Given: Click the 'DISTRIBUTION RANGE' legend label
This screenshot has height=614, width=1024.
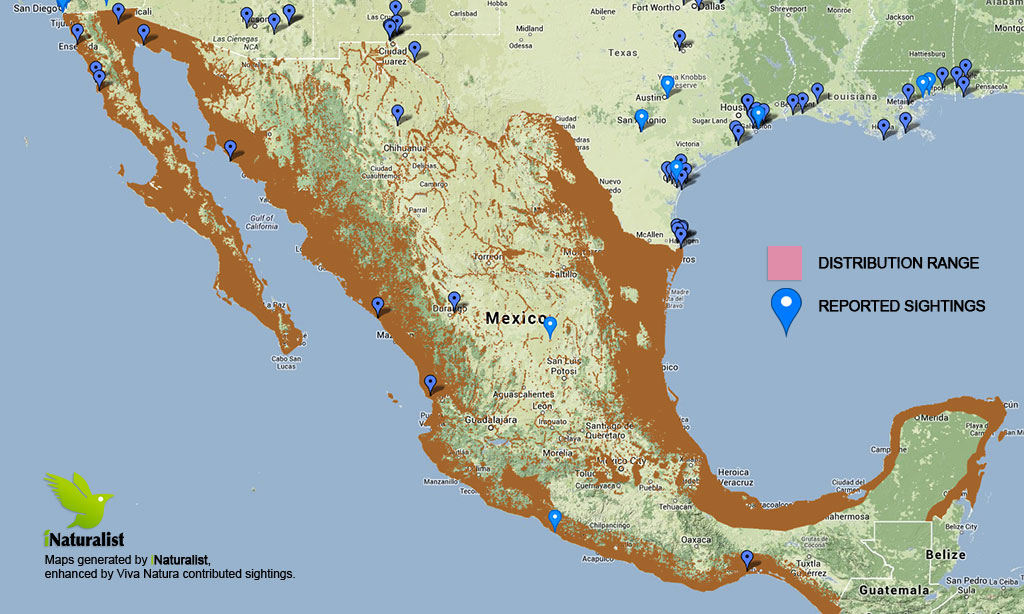Looking at the screenshot, I should coord(898,263).
